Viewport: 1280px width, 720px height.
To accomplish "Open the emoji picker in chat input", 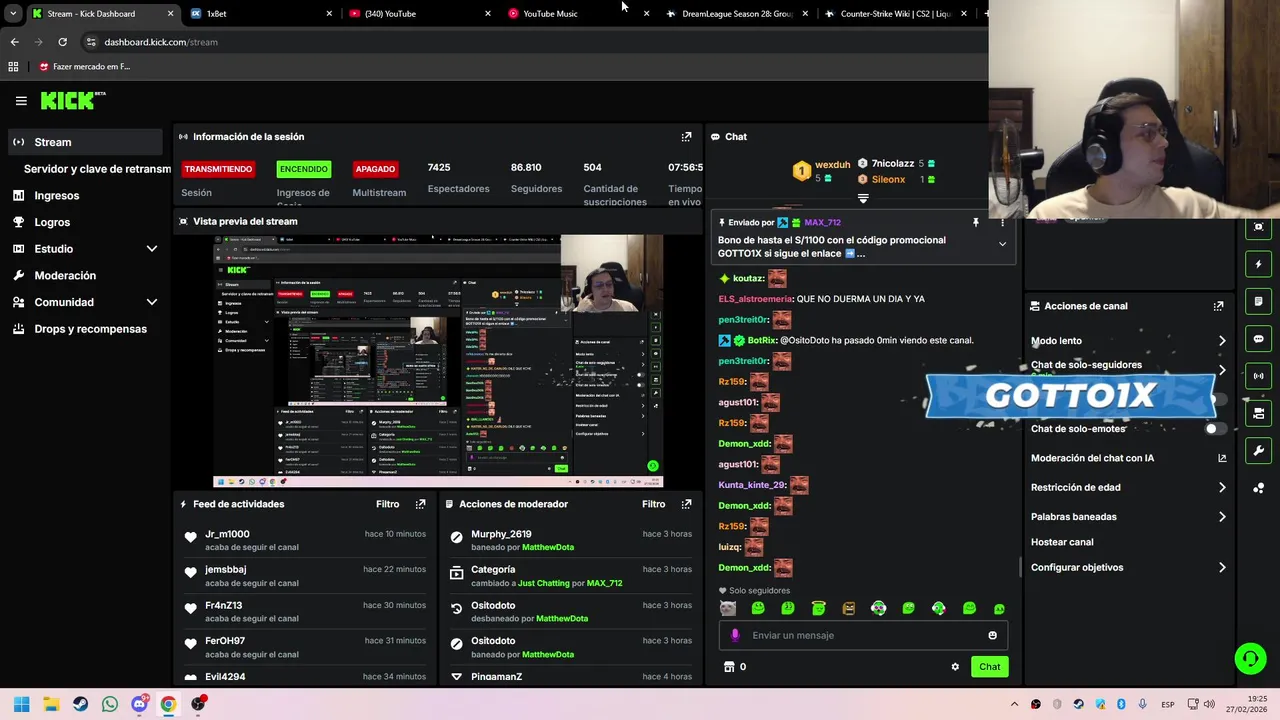I will (x=992, y=635).
